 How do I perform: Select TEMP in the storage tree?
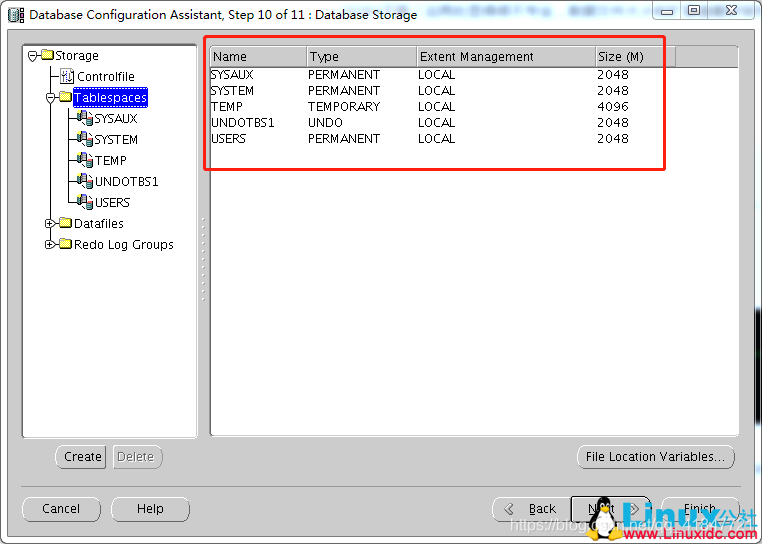coord(111,160)
